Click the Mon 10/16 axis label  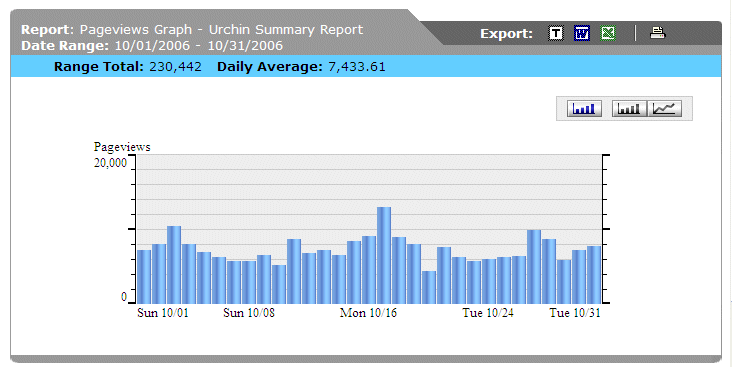tap(368, 313)
